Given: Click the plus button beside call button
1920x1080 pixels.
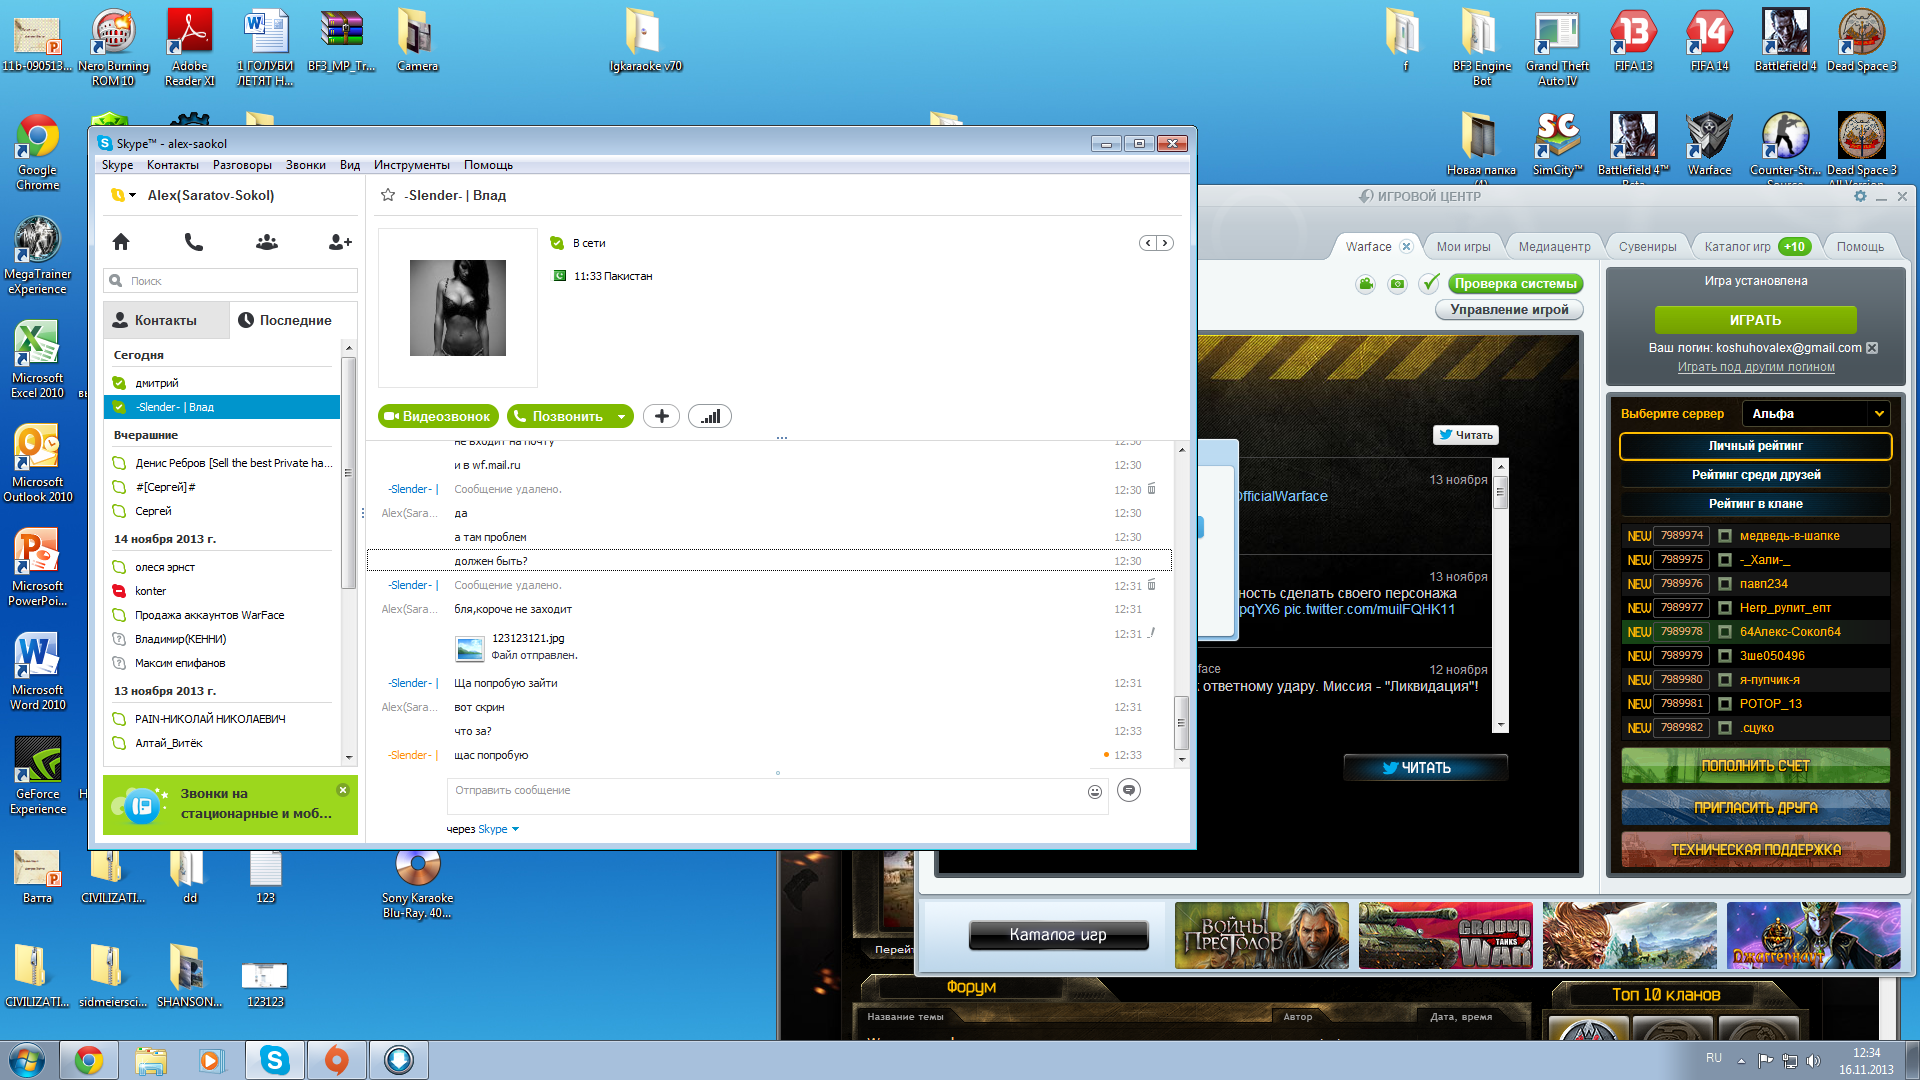Looking at the screenshot, I should (661, 416).
